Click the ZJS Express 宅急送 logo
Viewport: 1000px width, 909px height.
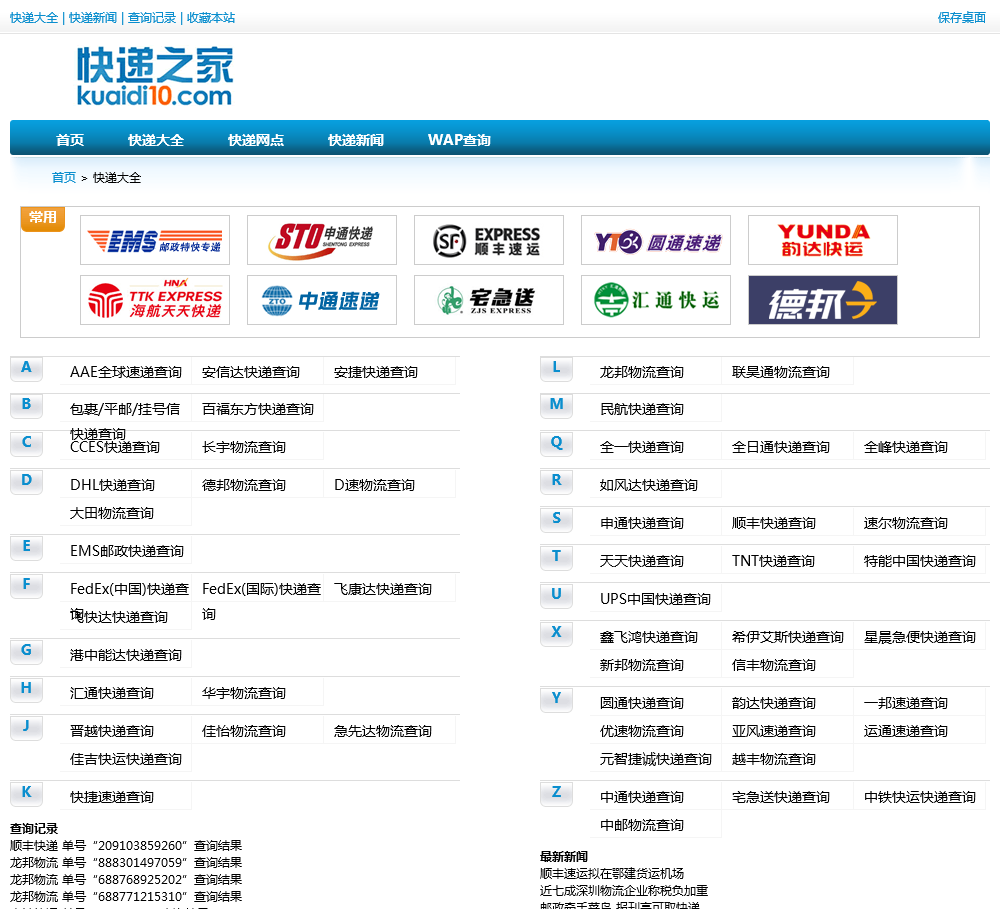coord(489,300)
